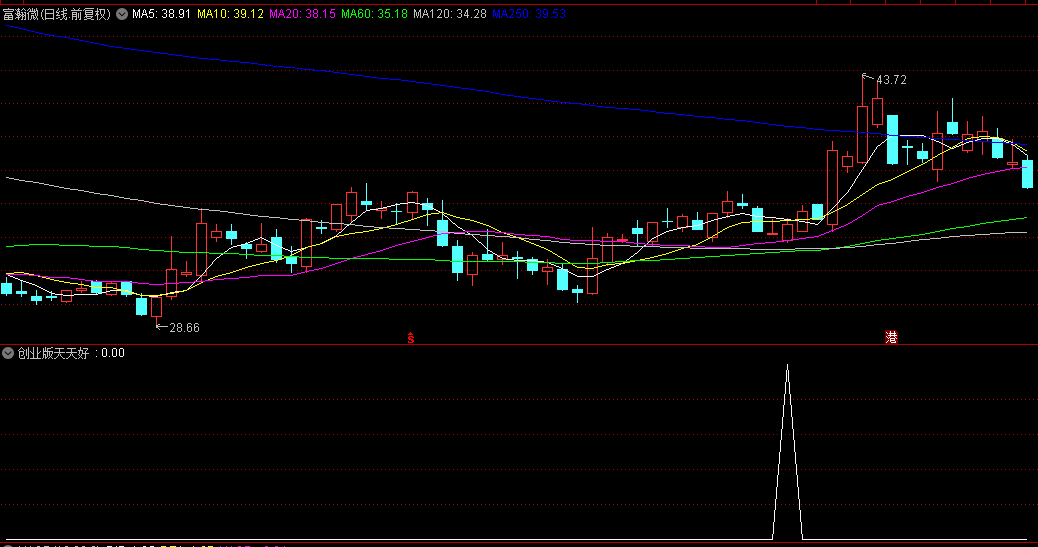Click the 创业版天天好 : 0.00 indicator label
Viewport: 1038px width, 547px height.
71,353
